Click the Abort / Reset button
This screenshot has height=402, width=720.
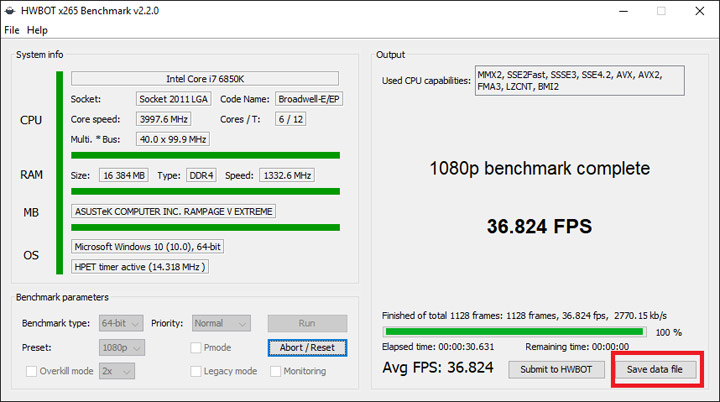click(x=307, y=348)
